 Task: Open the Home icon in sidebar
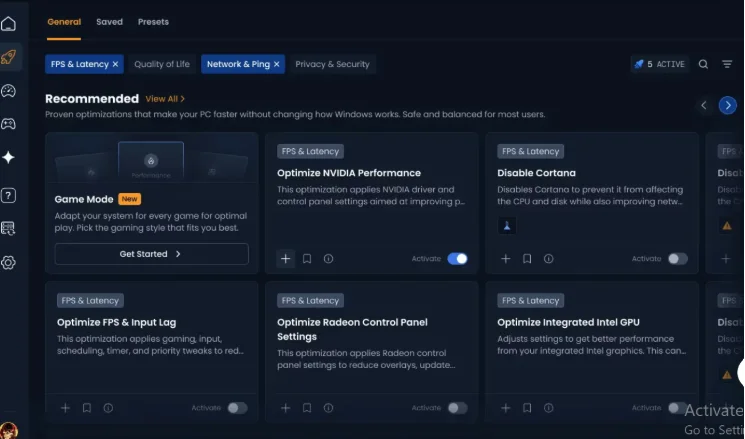coord(9,23)
